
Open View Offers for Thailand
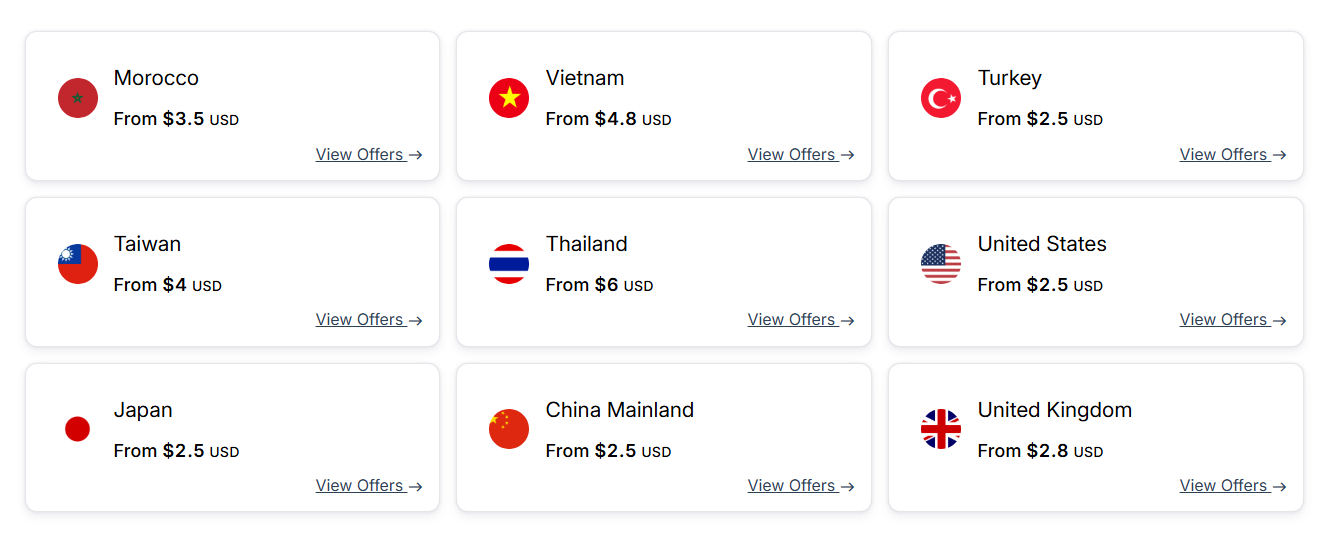click(x=801, y=320)
